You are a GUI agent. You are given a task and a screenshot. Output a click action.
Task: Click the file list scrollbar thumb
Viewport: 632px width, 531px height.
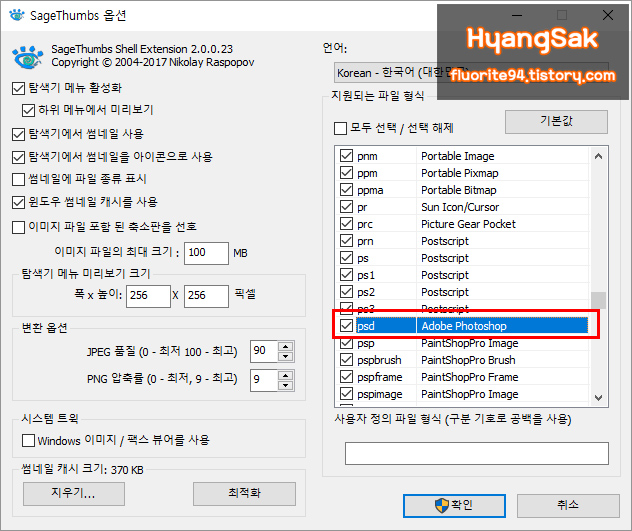(599, 300)
